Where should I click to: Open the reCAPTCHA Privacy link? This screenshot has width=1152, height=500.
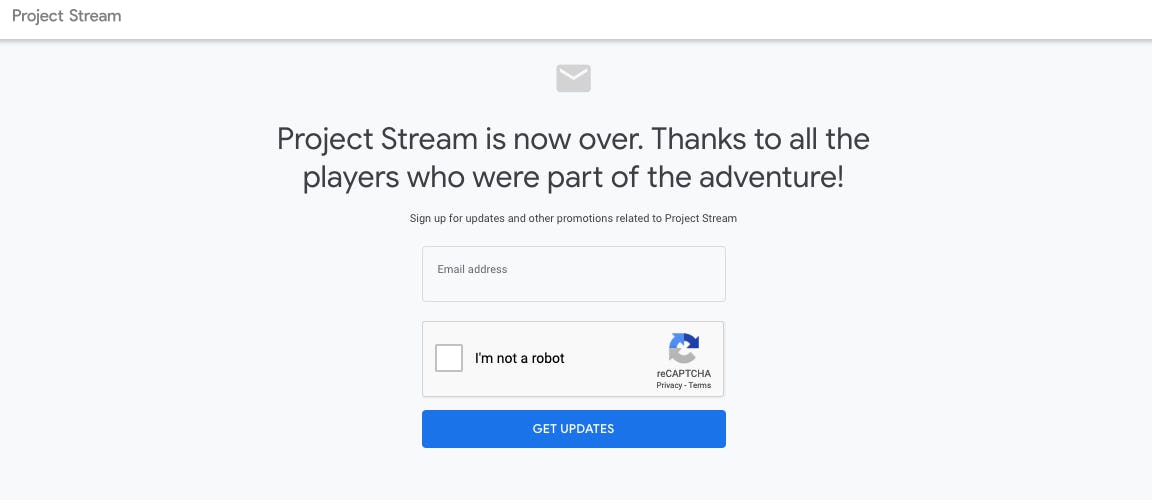click(668, 385)
